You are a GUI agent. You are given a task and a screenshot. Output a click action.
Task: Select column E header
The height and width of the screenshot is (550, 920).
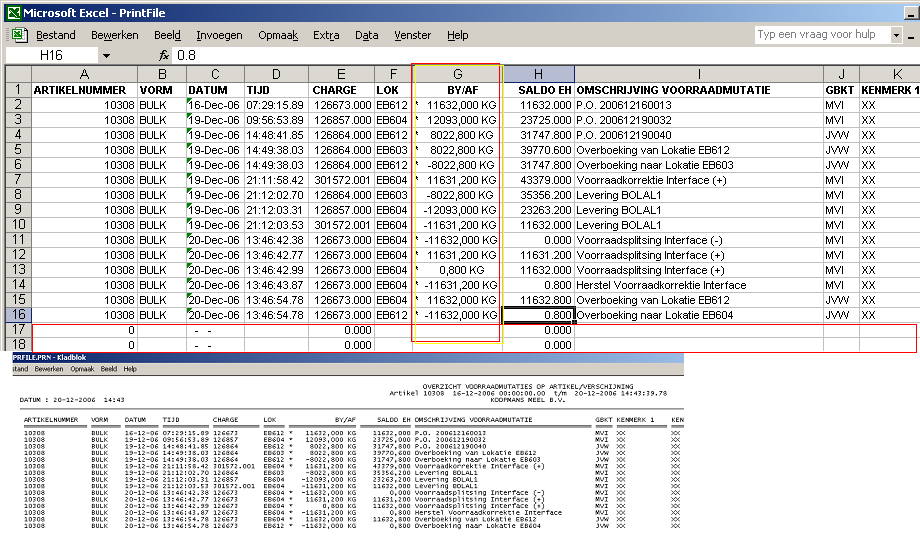341,74
